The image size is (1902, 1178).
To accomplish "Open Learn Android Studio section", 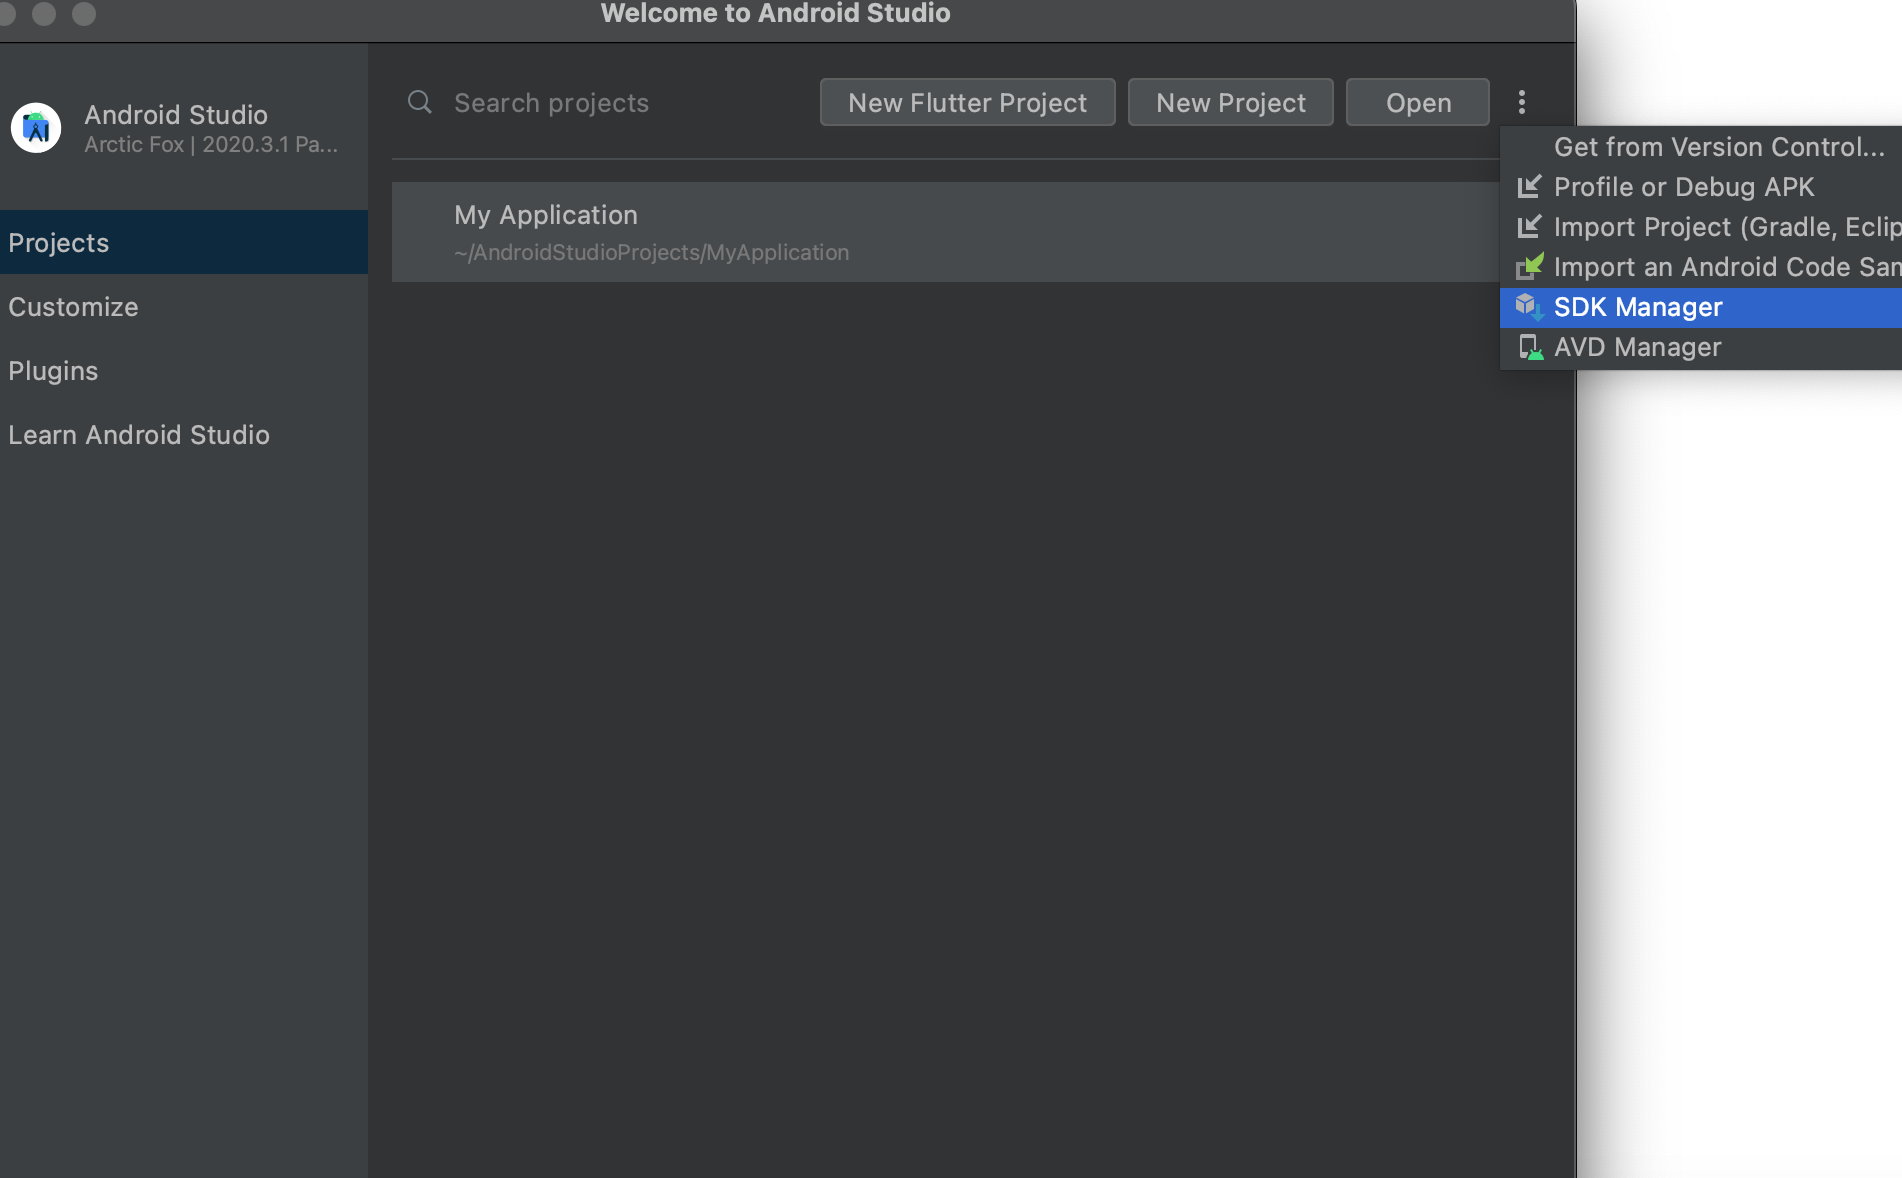I will pos(184,434).
